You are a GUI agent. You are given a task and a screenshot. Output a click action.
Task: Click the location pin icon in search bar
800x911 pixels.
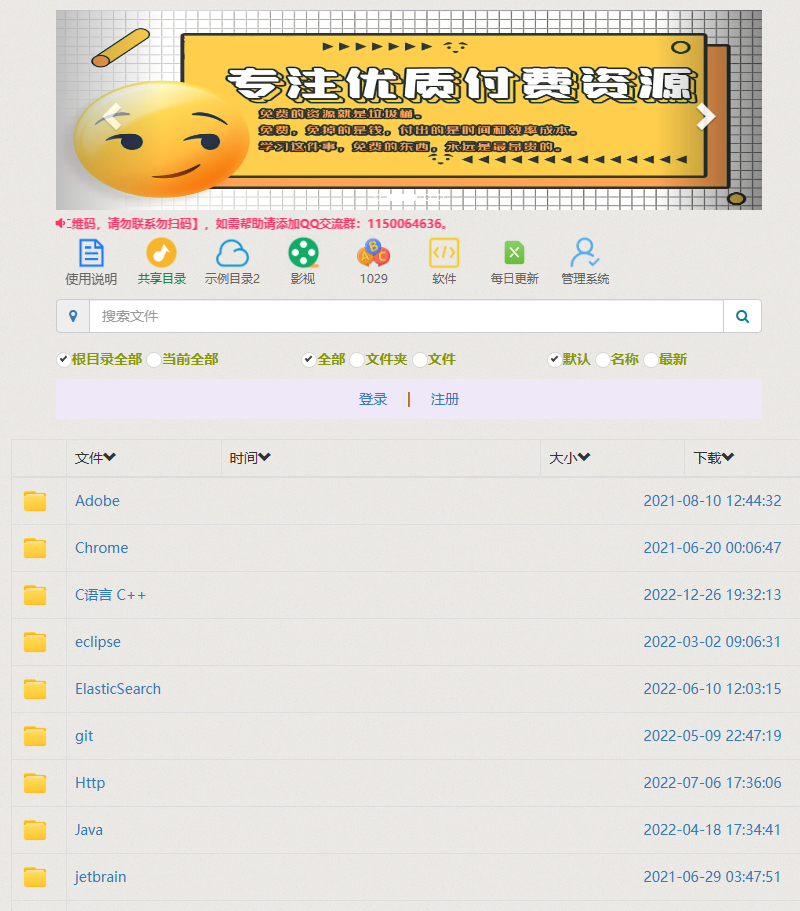(x=73, y=316)
